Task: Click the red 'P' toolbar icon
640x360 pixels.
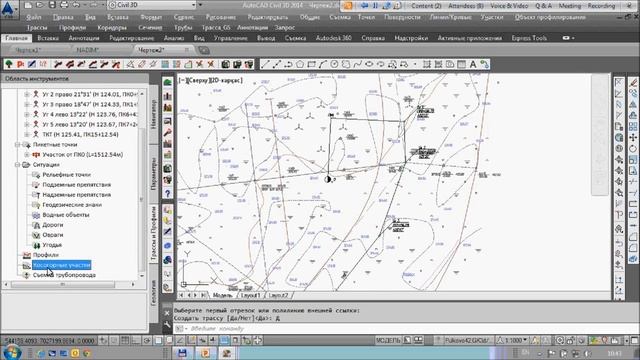Action: [20, 64]
